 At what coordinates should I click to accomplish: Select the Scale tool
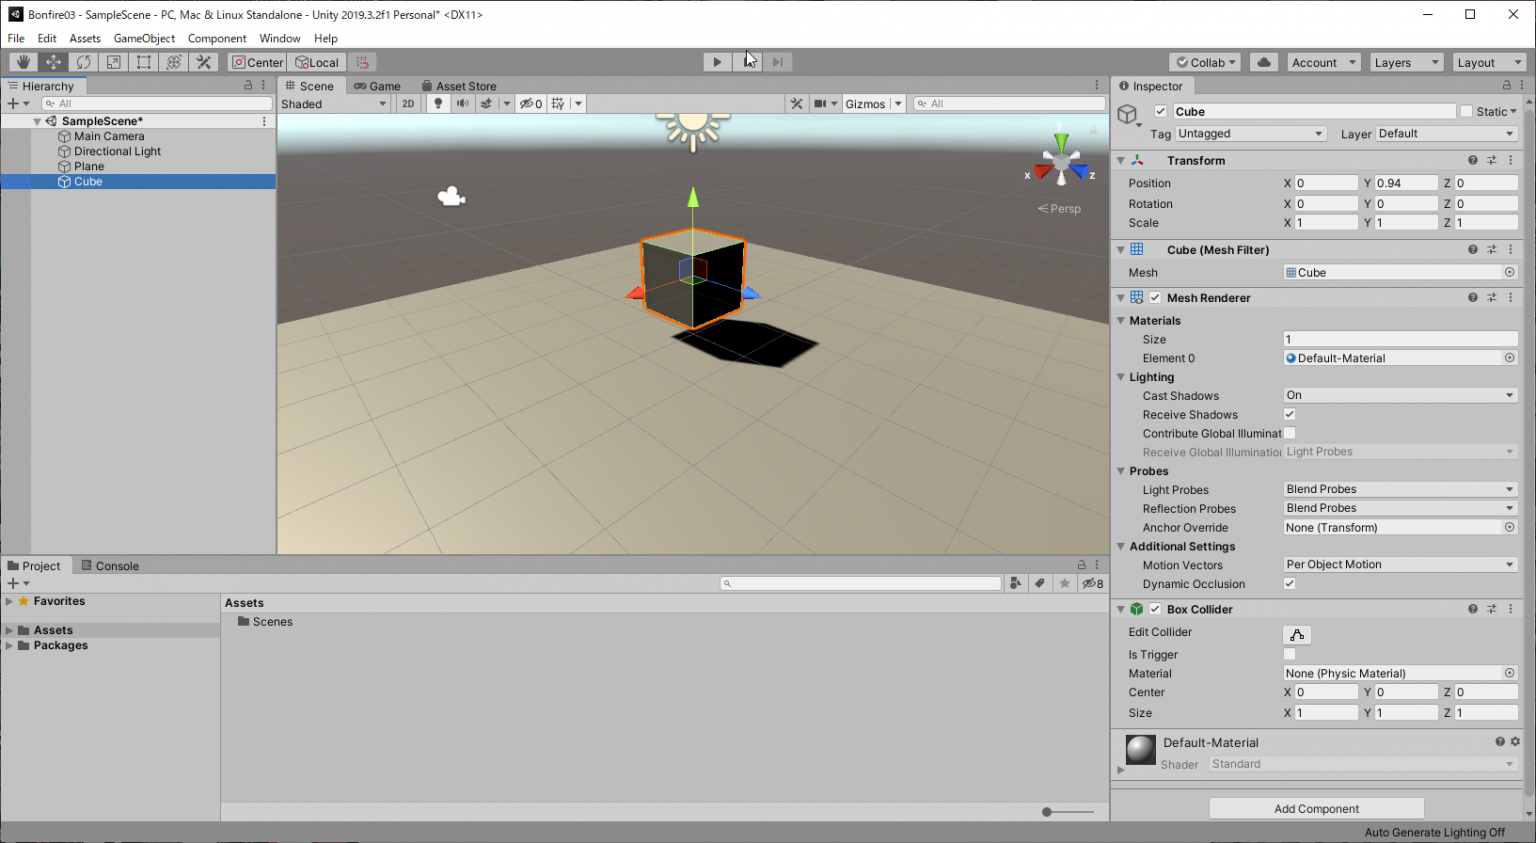coord(113,61)
